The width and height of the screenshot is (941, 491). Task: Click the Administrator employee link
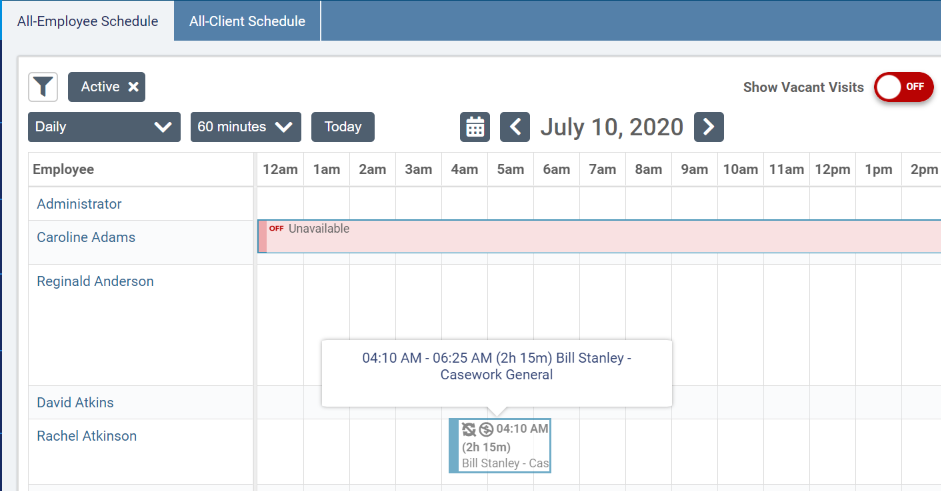tap(79, 204)
